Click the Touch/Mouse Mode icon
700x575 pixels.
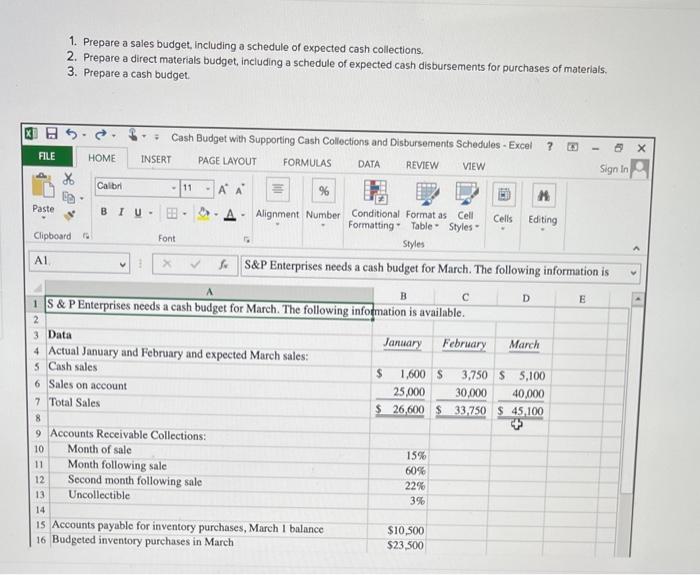133,134
